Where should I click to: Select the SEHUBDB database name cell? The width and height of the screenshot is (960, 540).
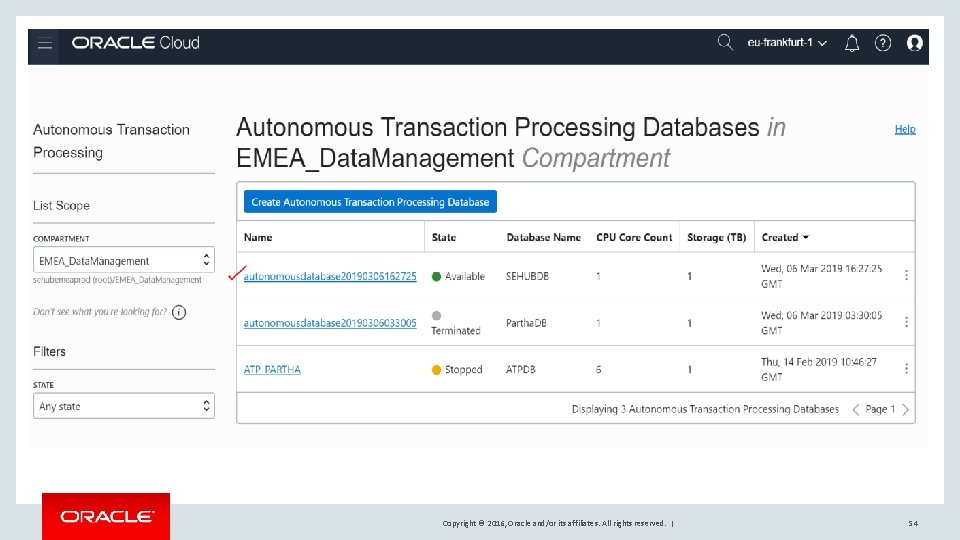[527, 276]
